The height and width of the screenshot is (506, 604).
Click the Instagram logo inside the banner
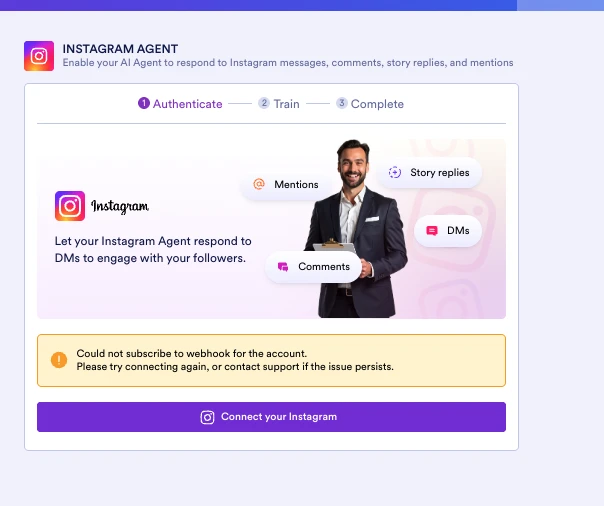(70, 206)
